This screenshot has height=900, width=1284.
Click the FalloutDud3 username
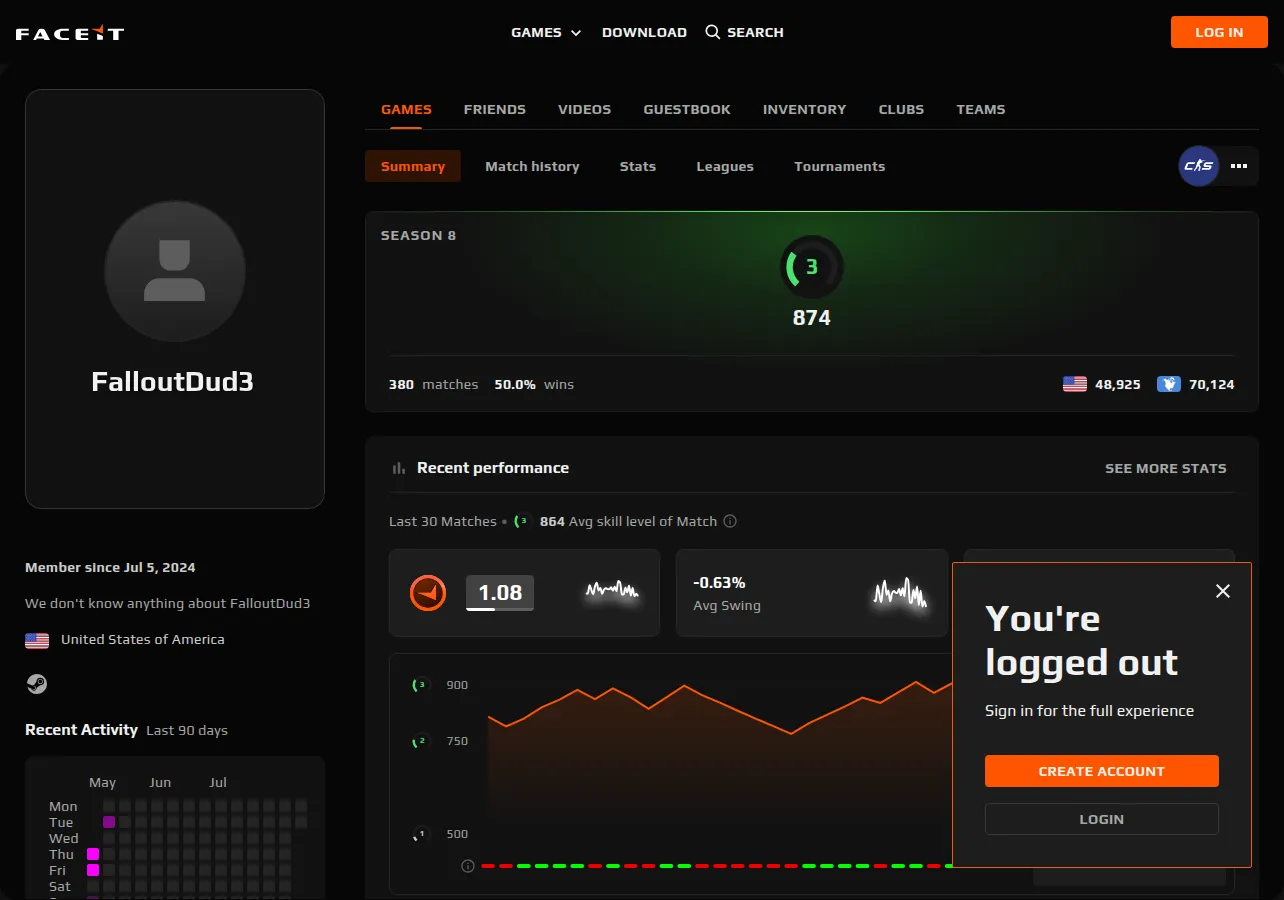coord(172,381)
